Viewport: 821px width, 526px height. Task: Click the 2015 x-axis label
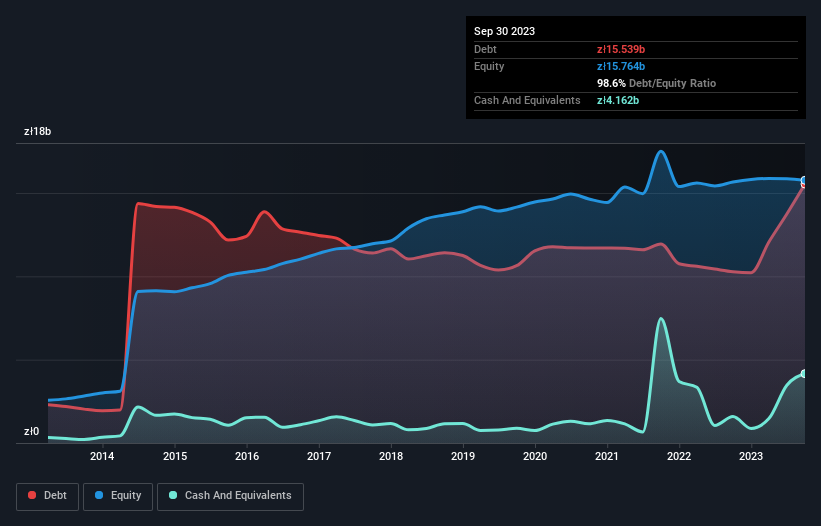click(175, 456)
